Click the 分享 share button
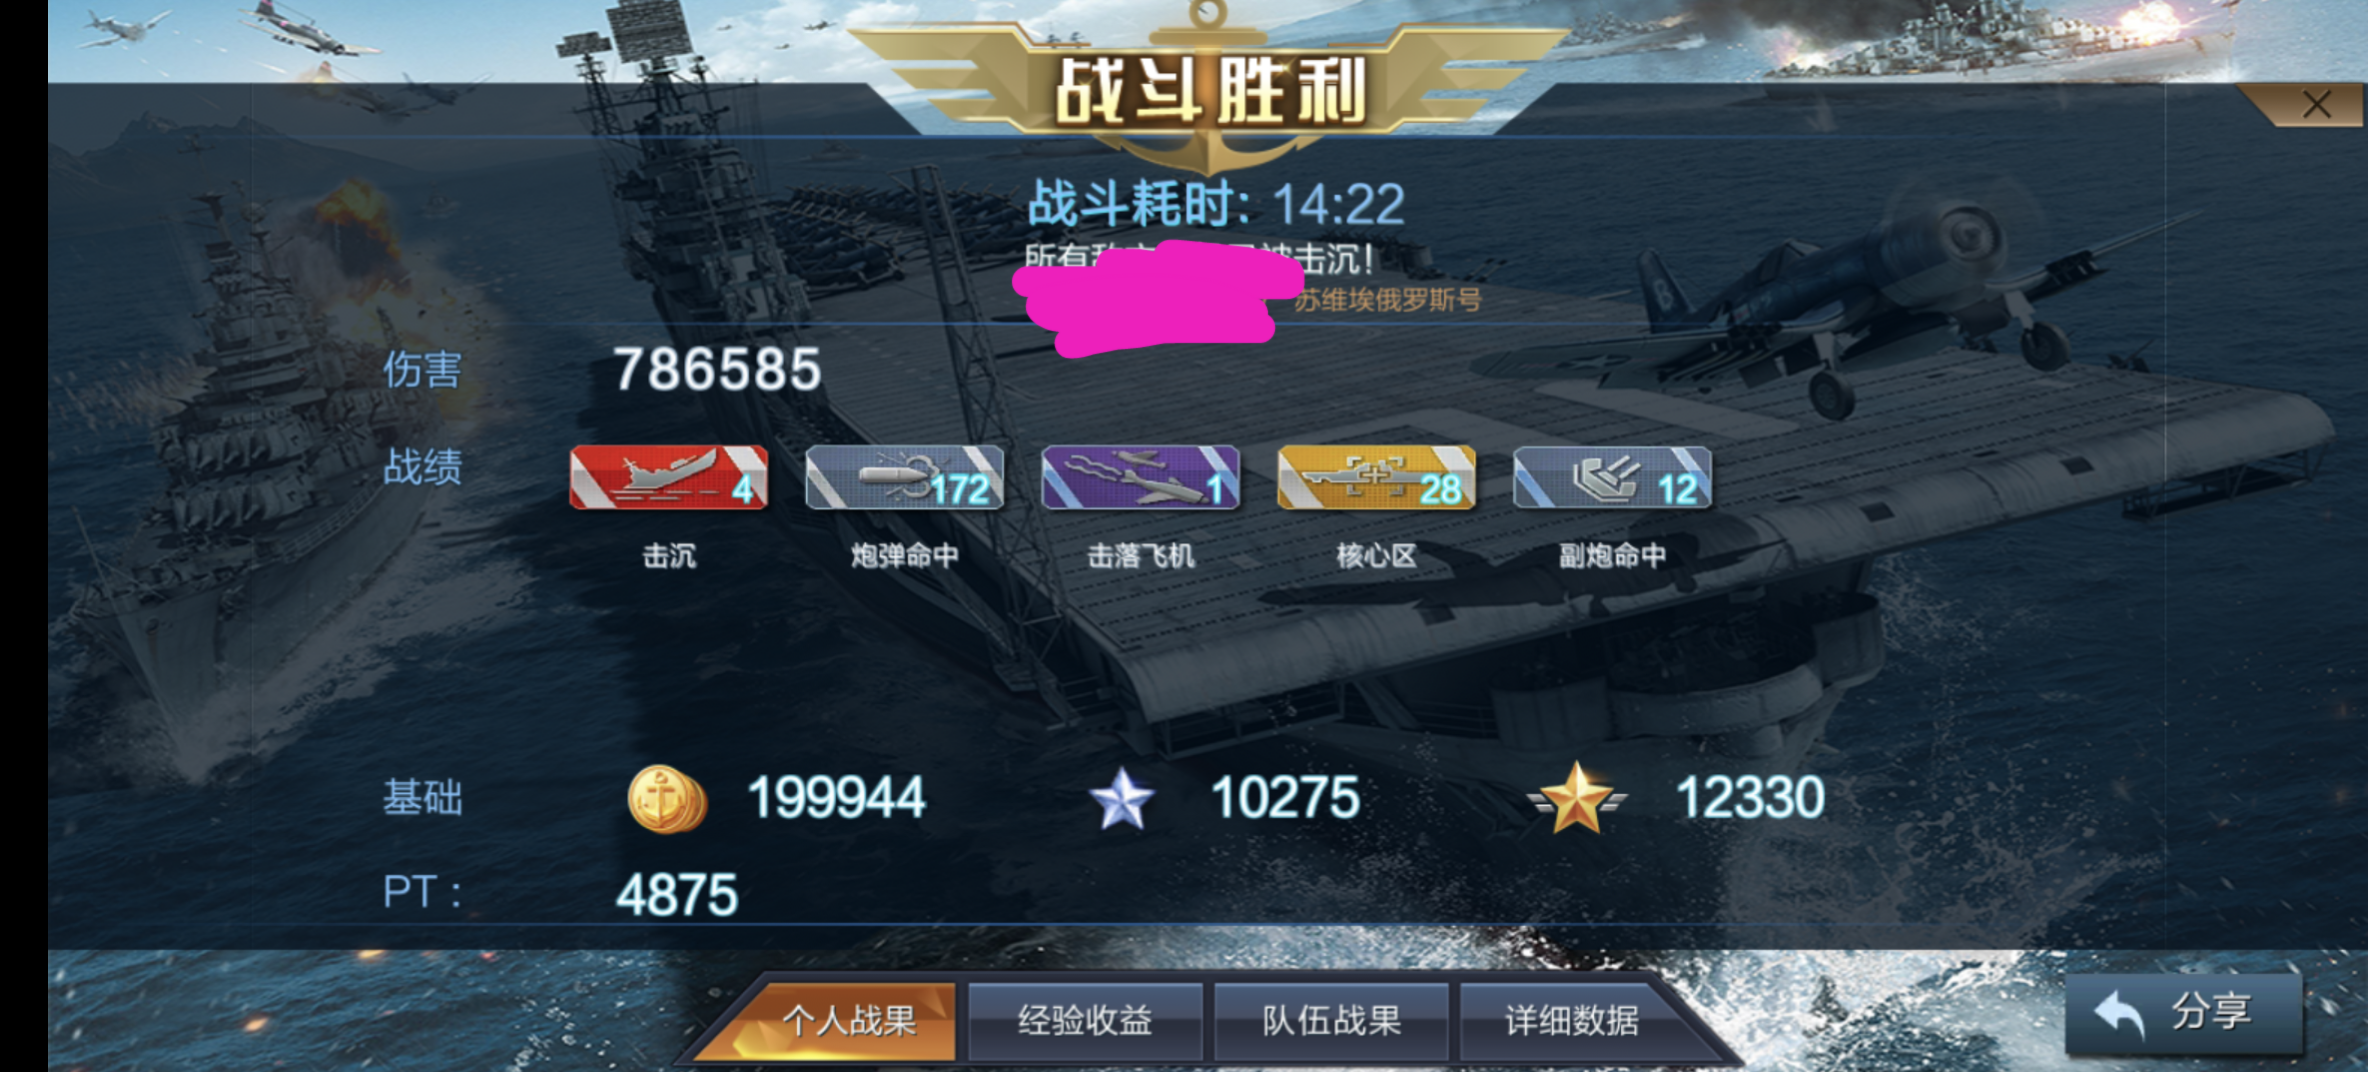 point(2184,1013)
